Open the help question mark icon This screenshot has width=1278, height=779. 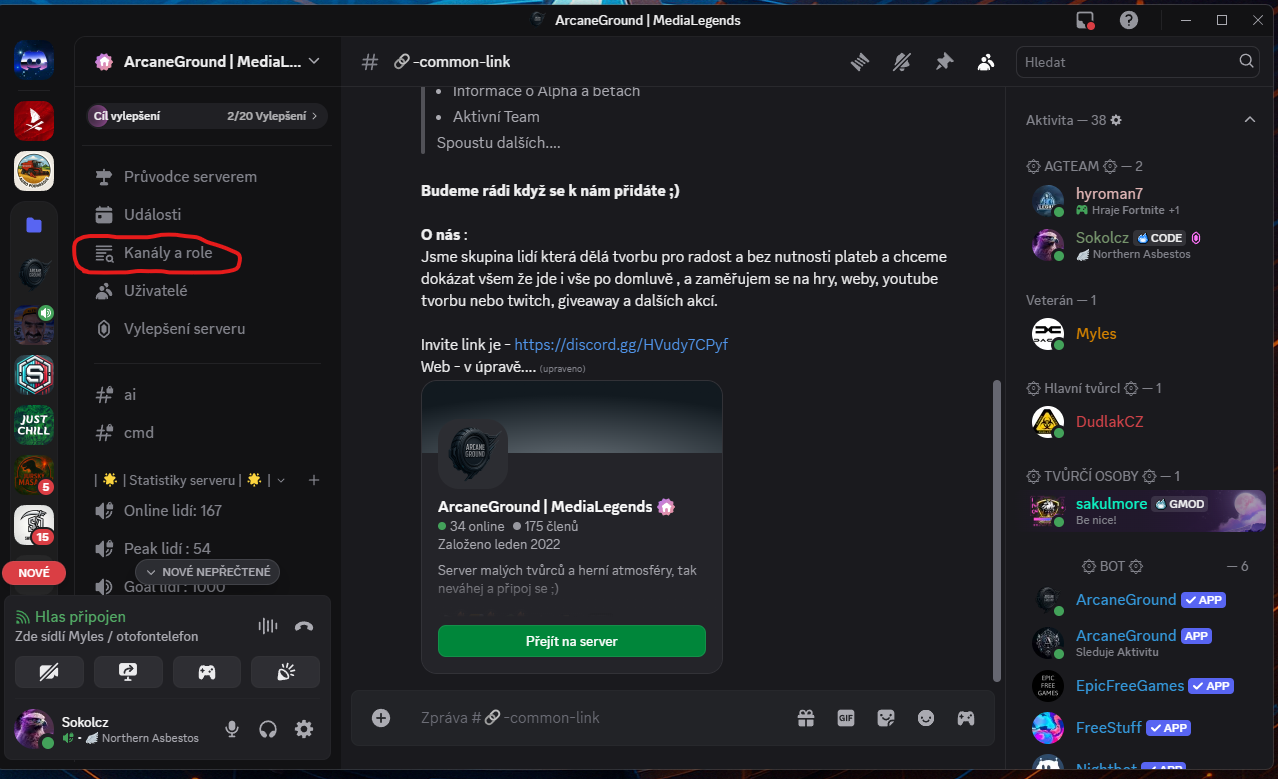tap(1129, 20)
